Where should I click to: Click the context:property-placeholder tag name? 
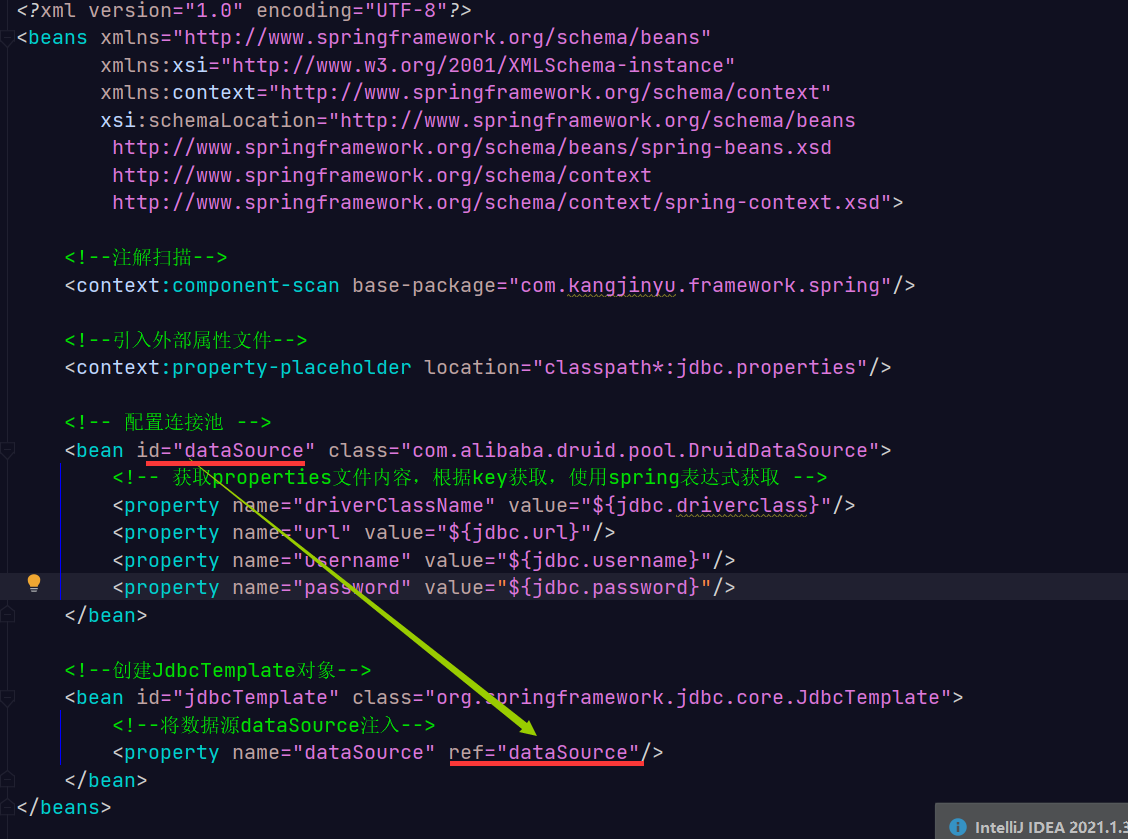pyautogui.click(x=244, y=368)
